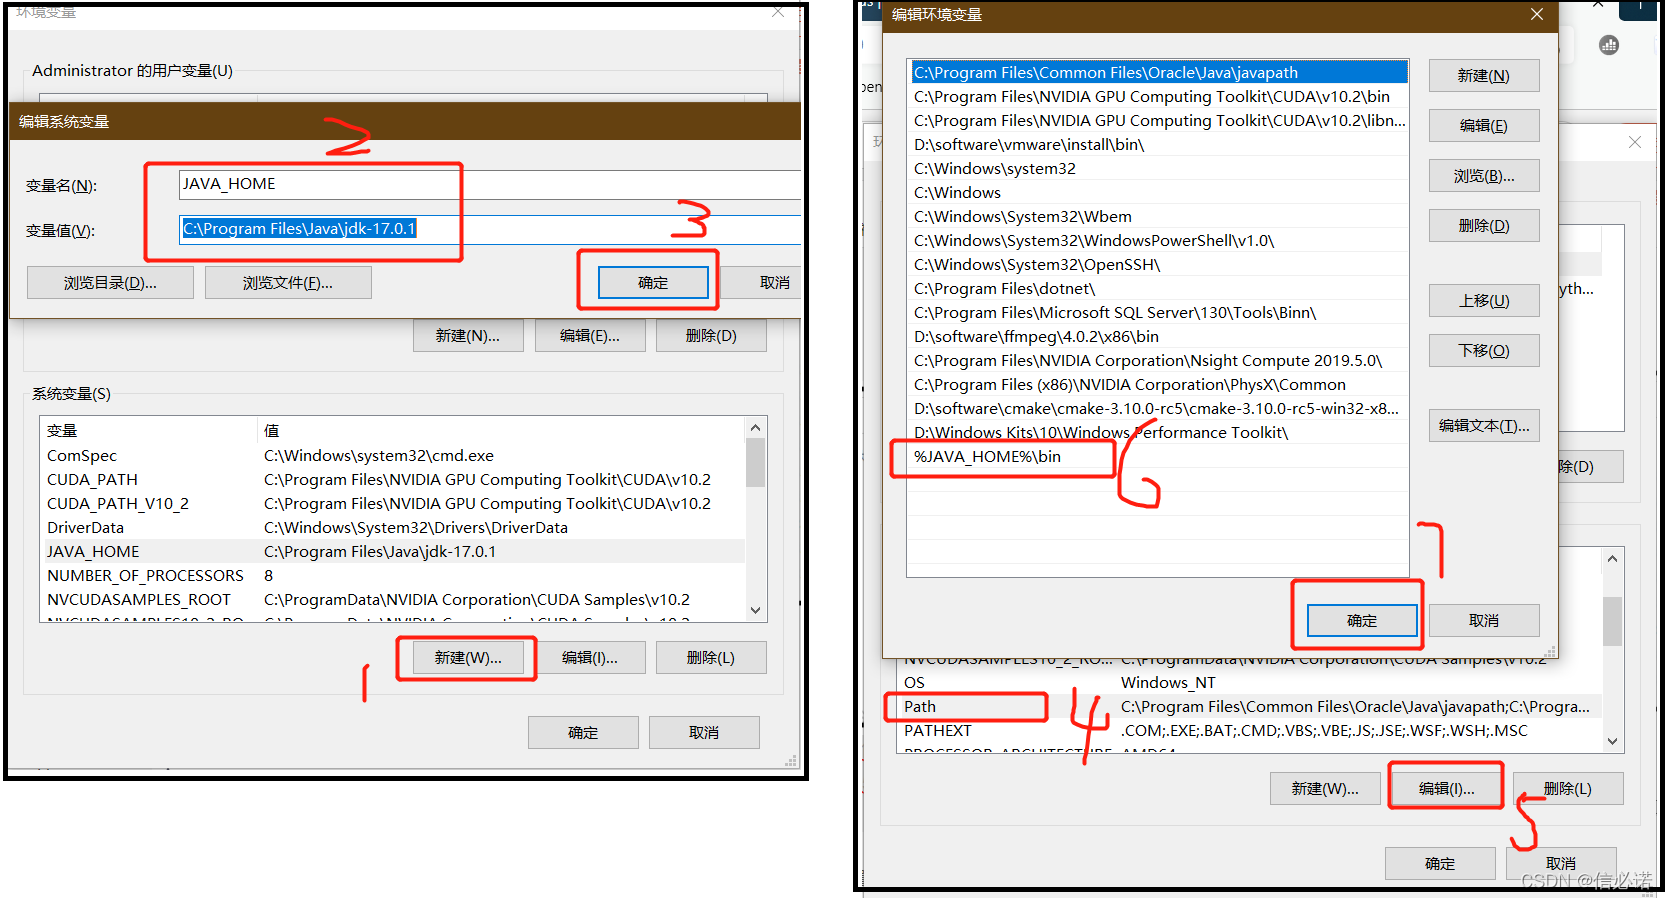Viewport: 1668px width, 900px height.
Task: Select the C:\Windows\system32 entry
Action: point(1158,169)
